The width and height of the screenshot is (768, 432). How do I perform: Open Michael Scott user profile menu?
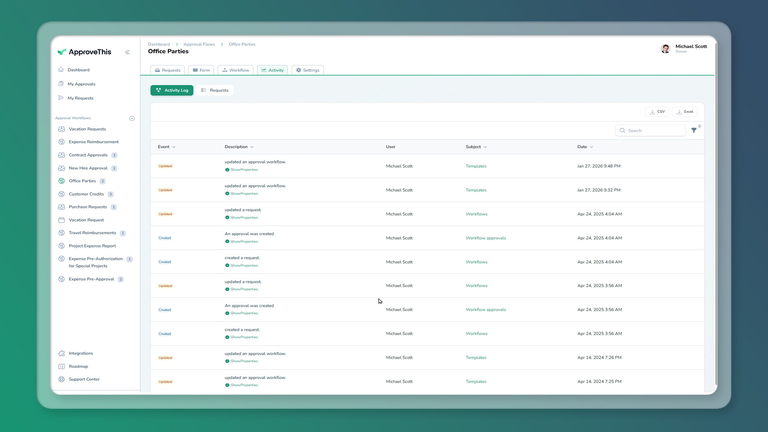(x=684, y=48)
